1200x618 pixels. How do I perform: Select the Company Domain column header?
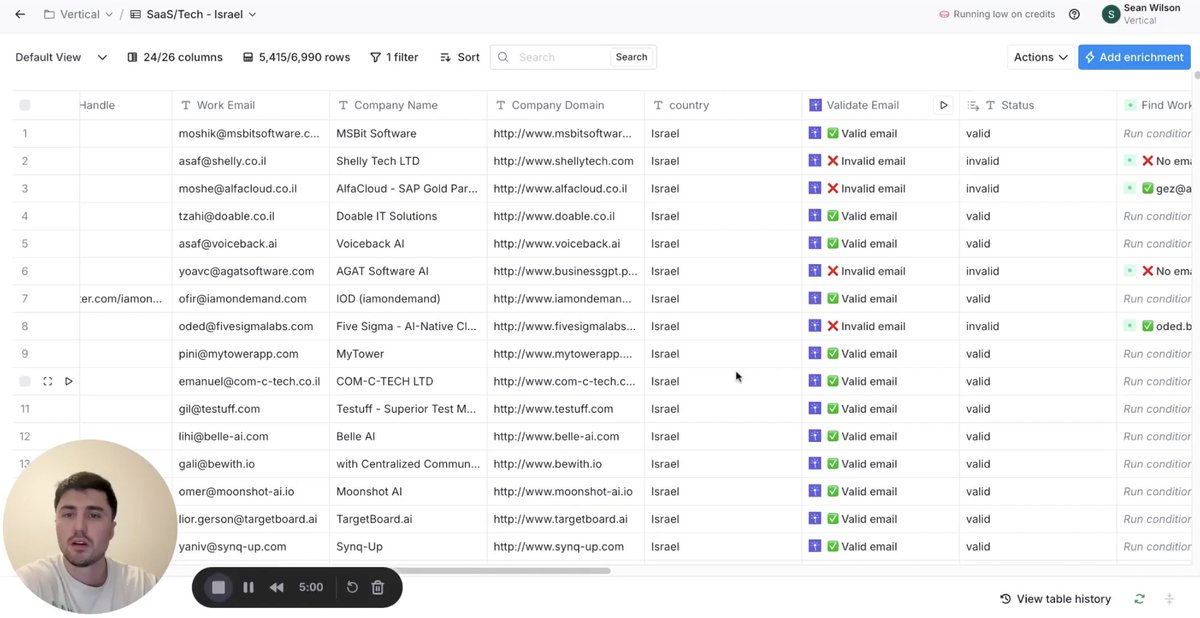[x=566, y=105]
